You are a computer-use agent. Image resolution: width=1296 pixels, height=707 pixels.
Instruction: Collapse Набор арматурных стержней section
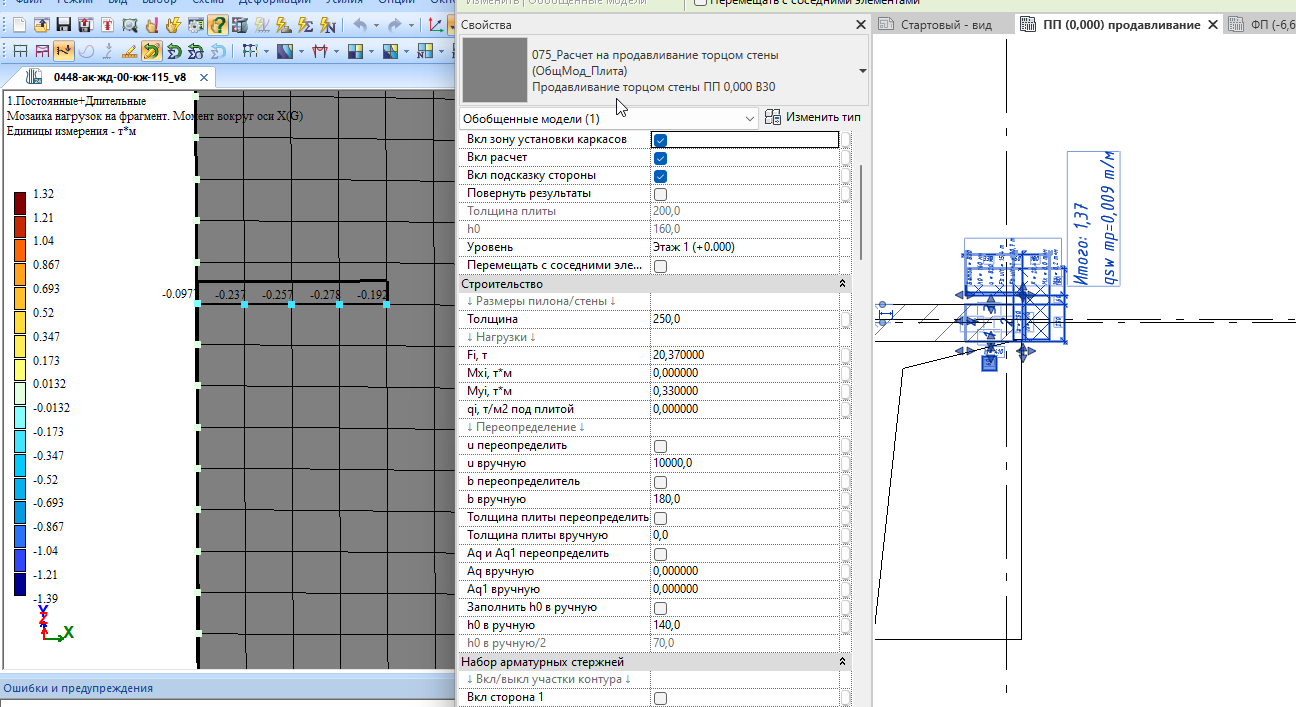tap(842, 662)
